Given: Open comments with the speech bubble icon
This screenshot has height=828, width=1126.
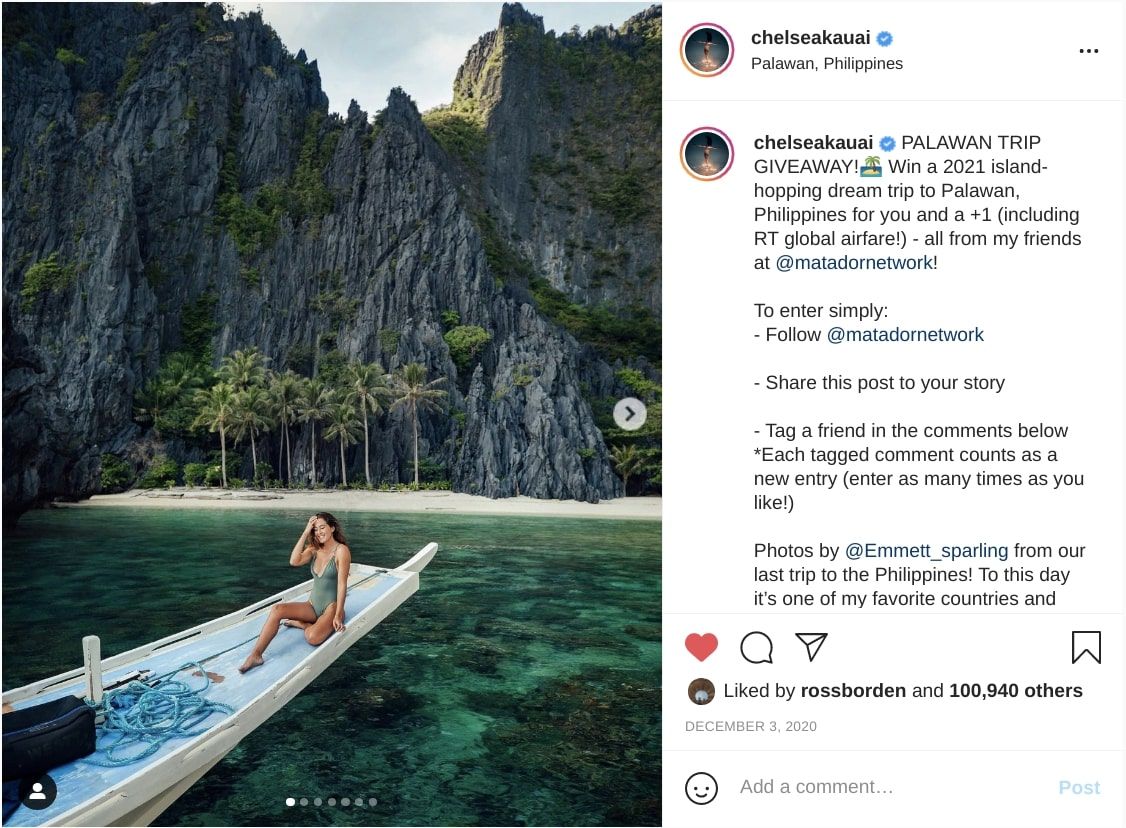Looking at the screenshot, I should coord(756,647).
